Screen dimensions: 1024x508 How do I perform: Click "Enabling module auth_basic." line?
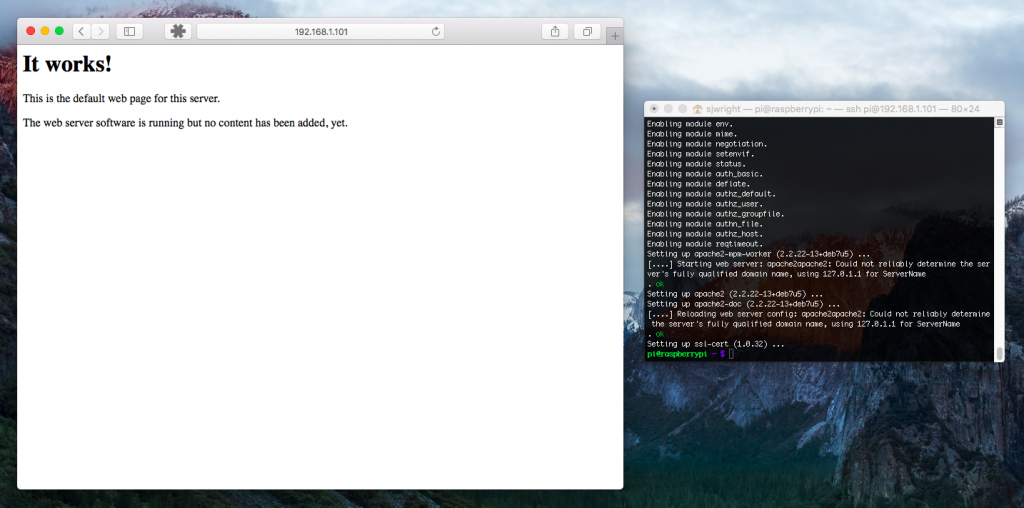click(705, 174)
